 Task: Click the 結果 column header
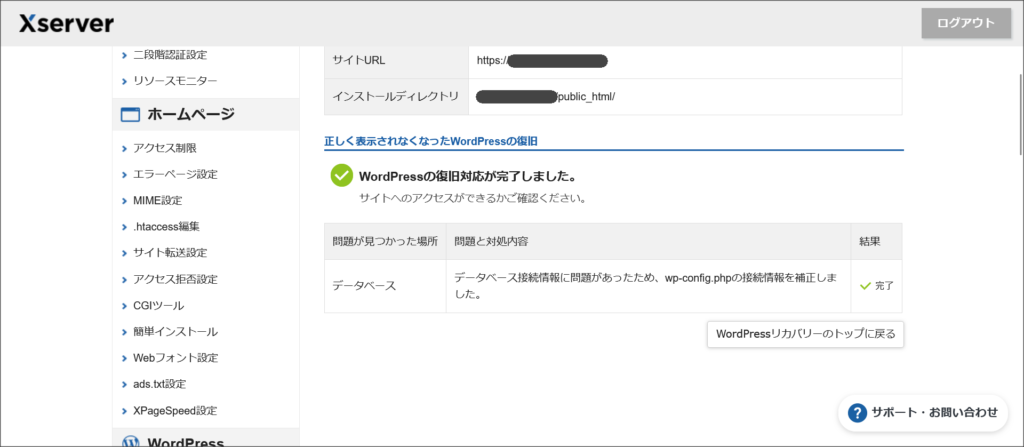(876, 241)
